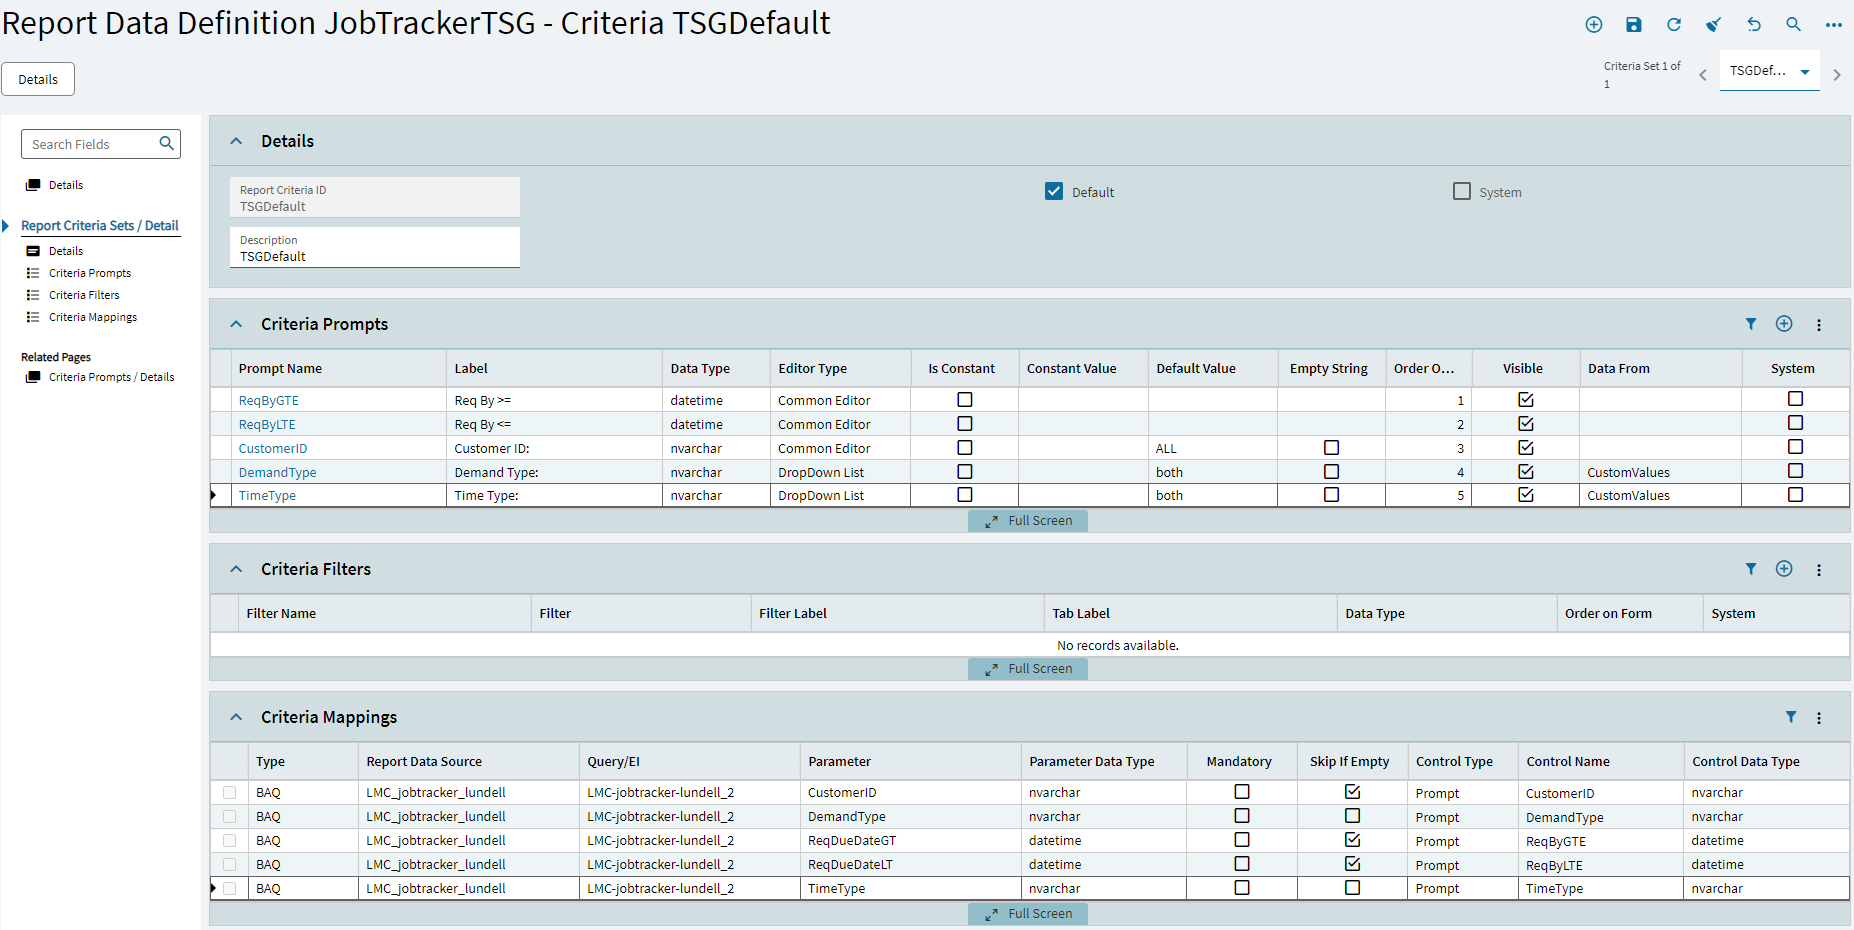
Task: Open search with the magnifier icon in top toolbar
Action: coord(1794,25)
